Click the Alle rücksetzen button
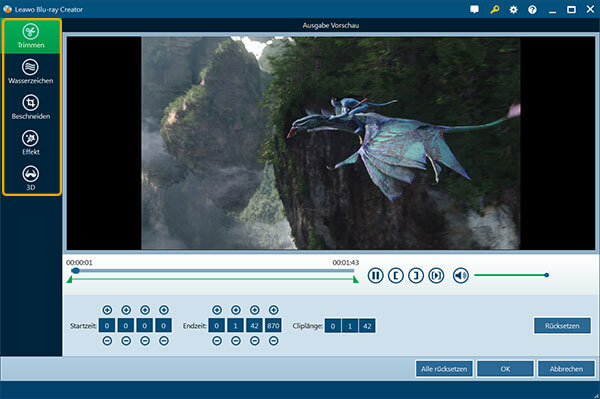The image size is (600, 399). (444, 369)
